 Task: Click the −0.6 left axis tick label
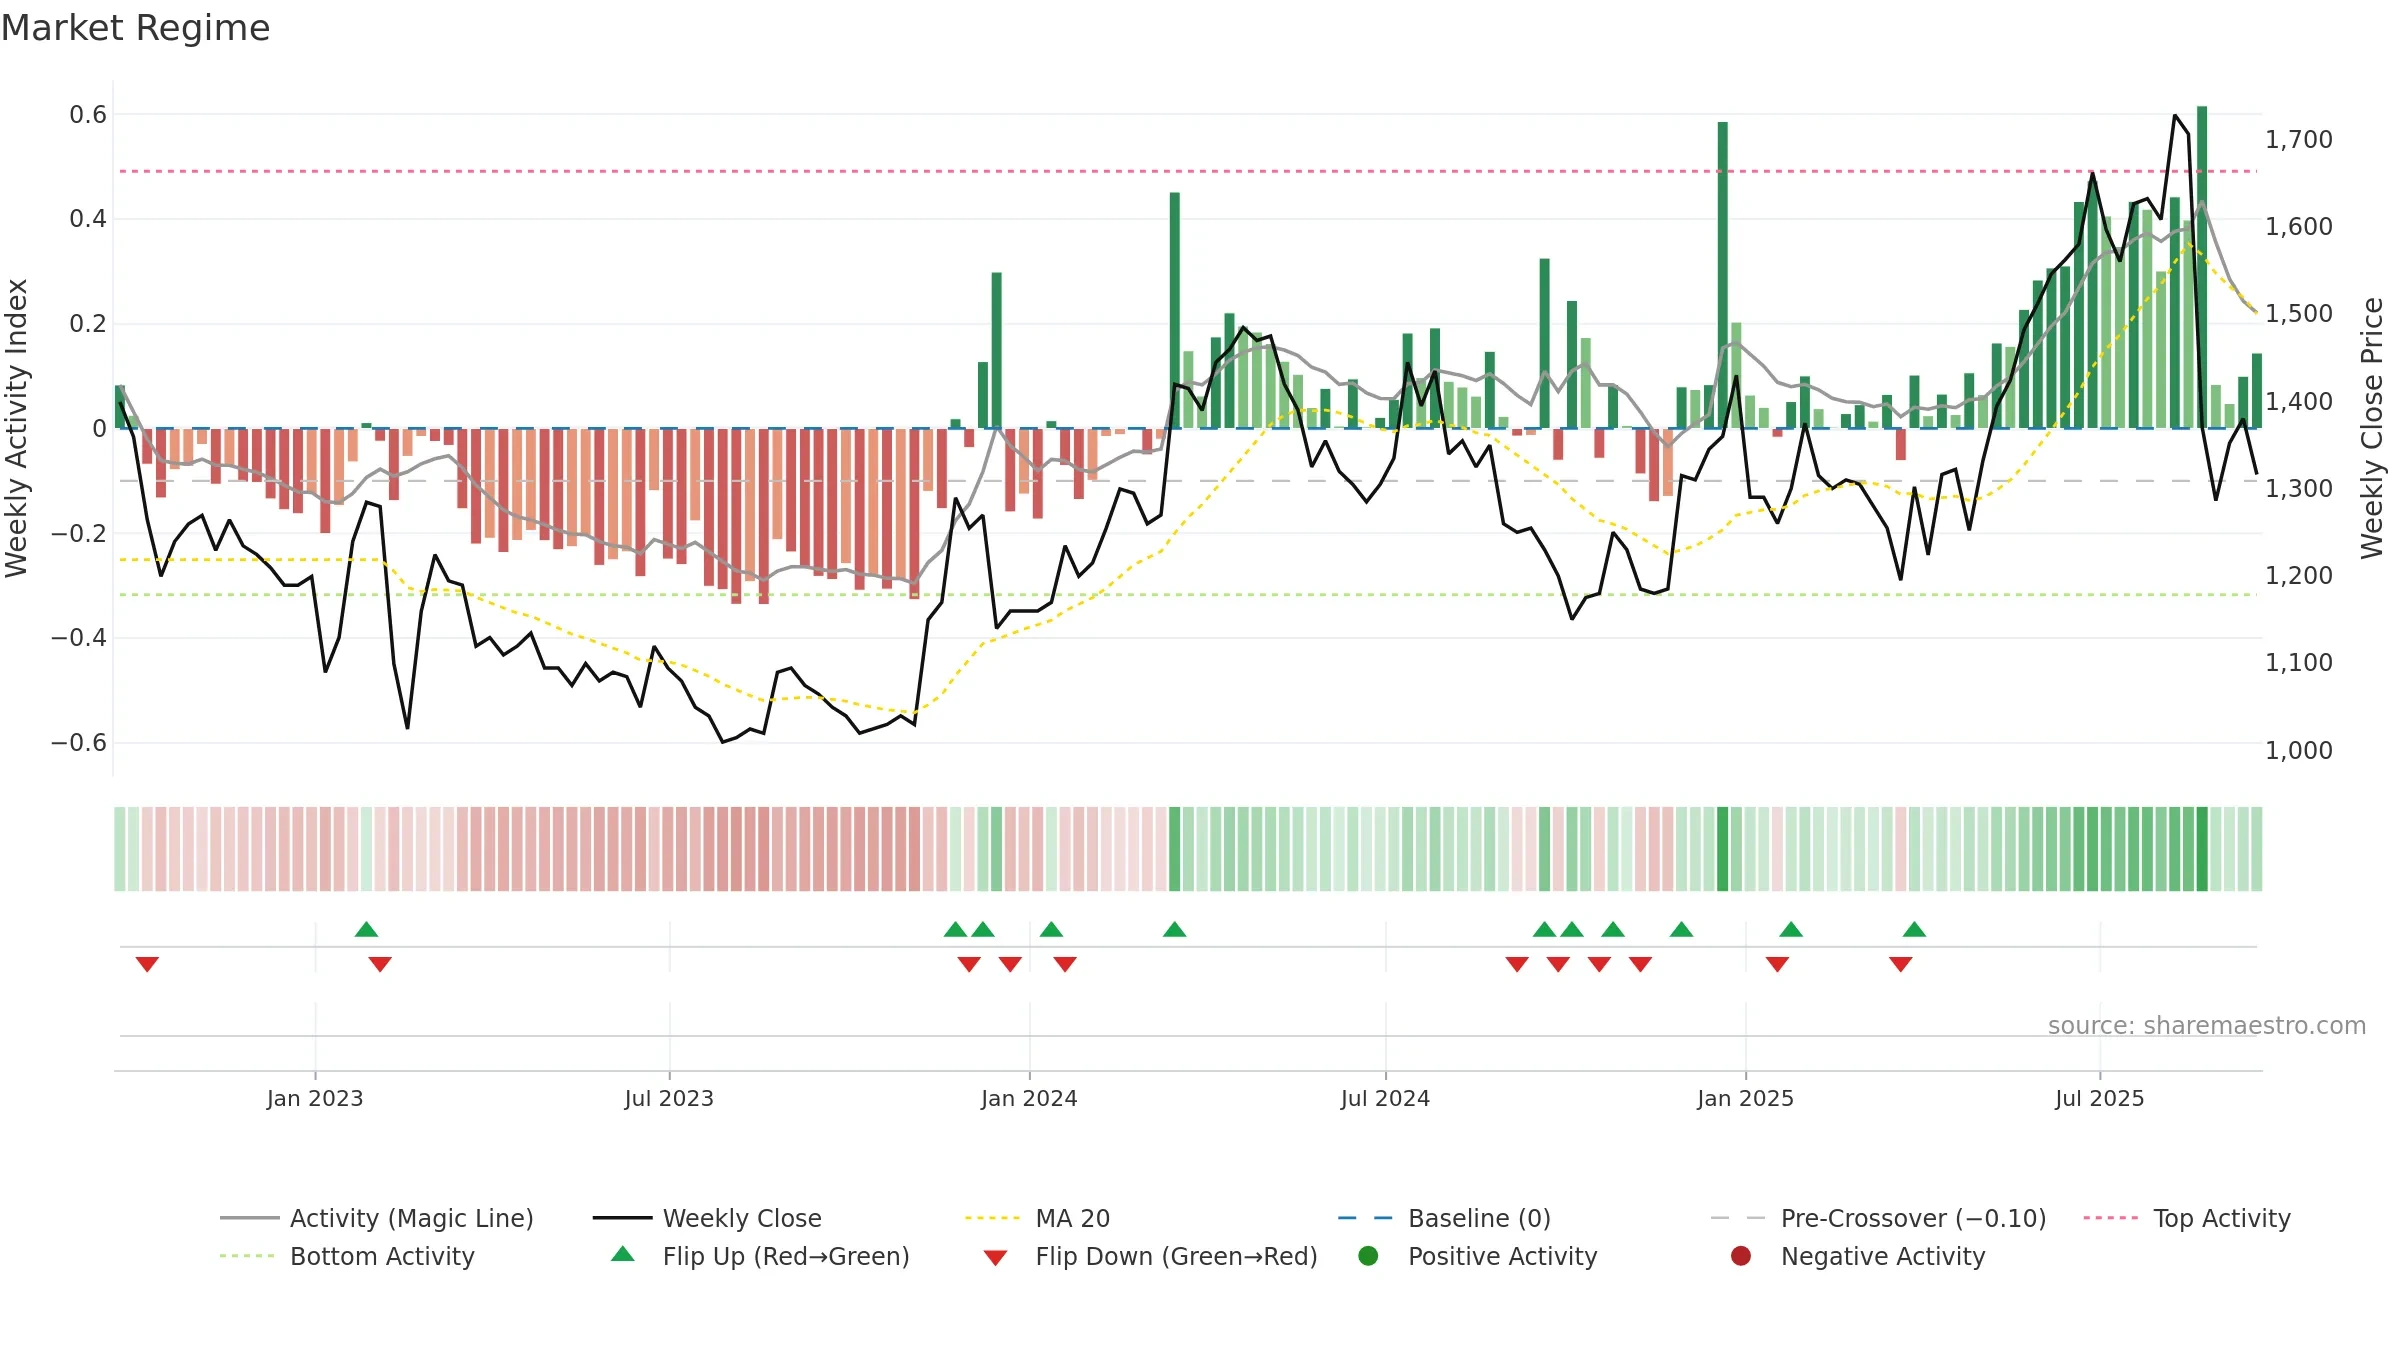pos(79,743)
